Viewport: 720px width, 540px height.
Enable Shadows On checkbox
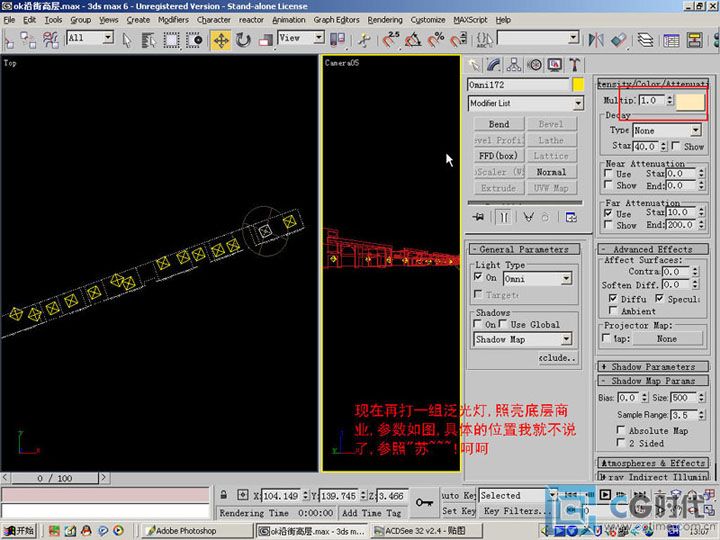(x=478, y=324)
